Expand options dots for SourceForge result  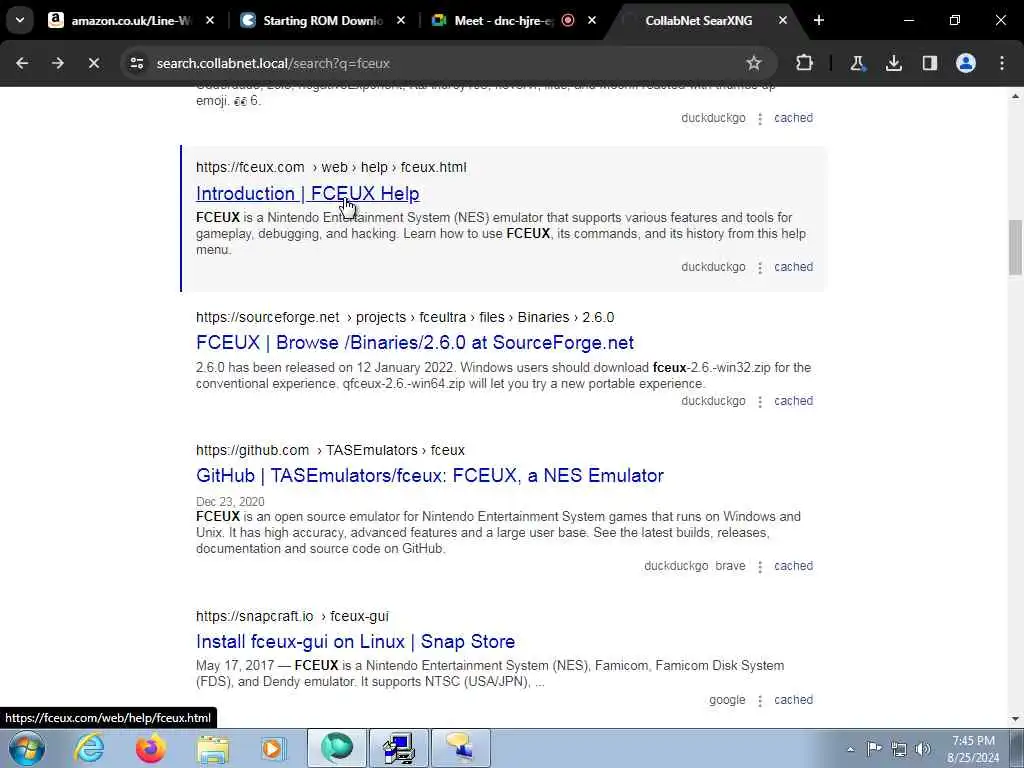[x=760, y=402]
